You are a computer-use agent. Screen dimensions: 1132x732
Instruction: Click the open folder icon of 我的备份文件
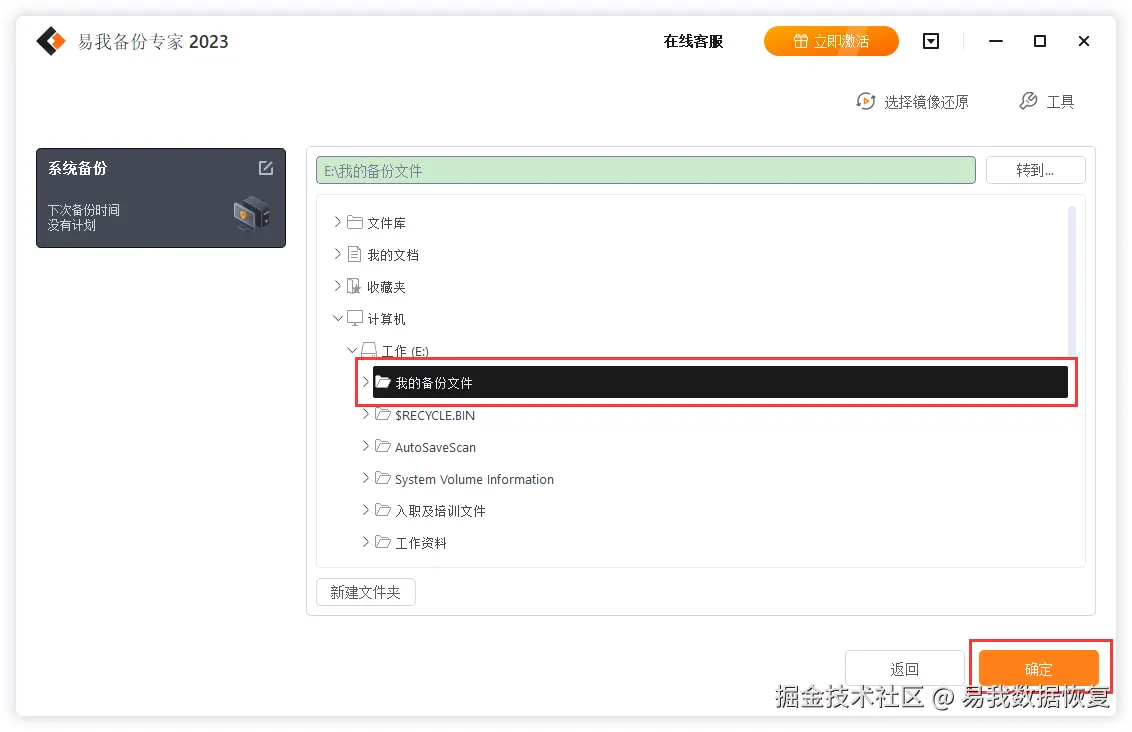(x=383, y=382)
